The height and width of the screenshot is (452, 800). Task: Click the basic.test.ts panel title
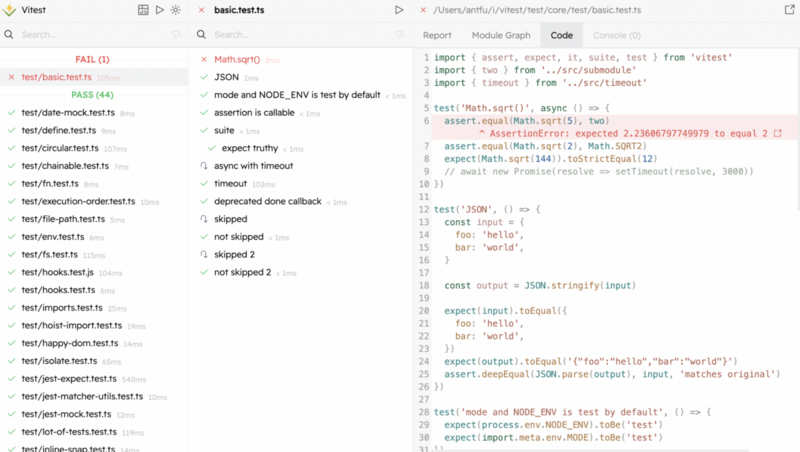point(239,10)
